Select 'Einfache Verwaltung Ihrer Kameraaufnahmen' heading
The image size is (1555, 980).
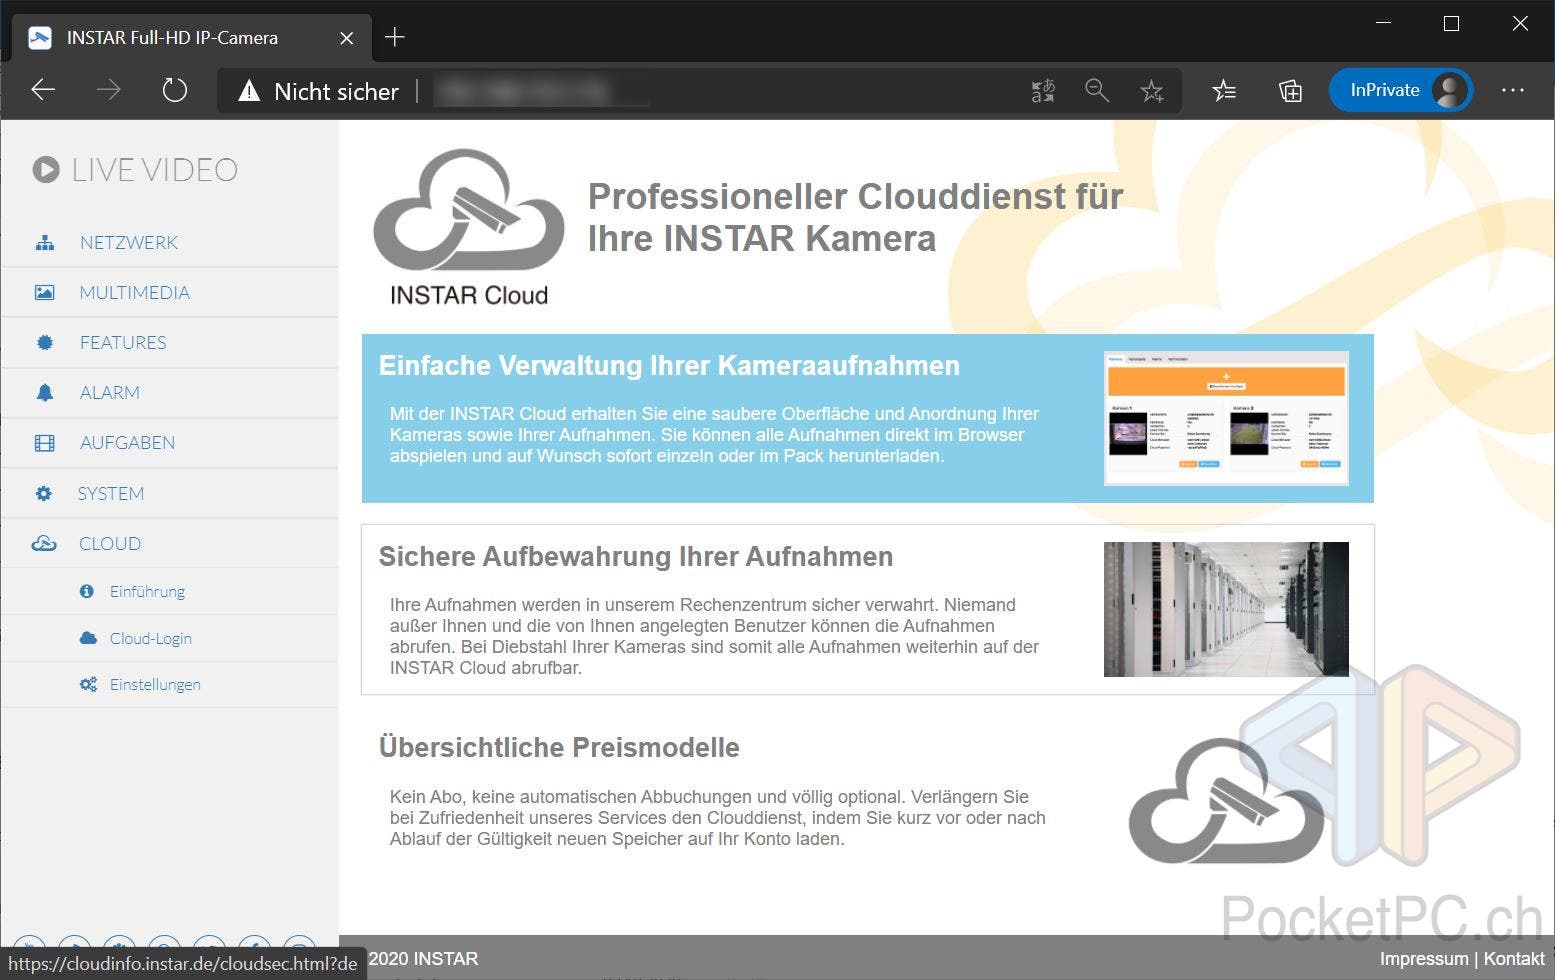click(x=669, y=366)
